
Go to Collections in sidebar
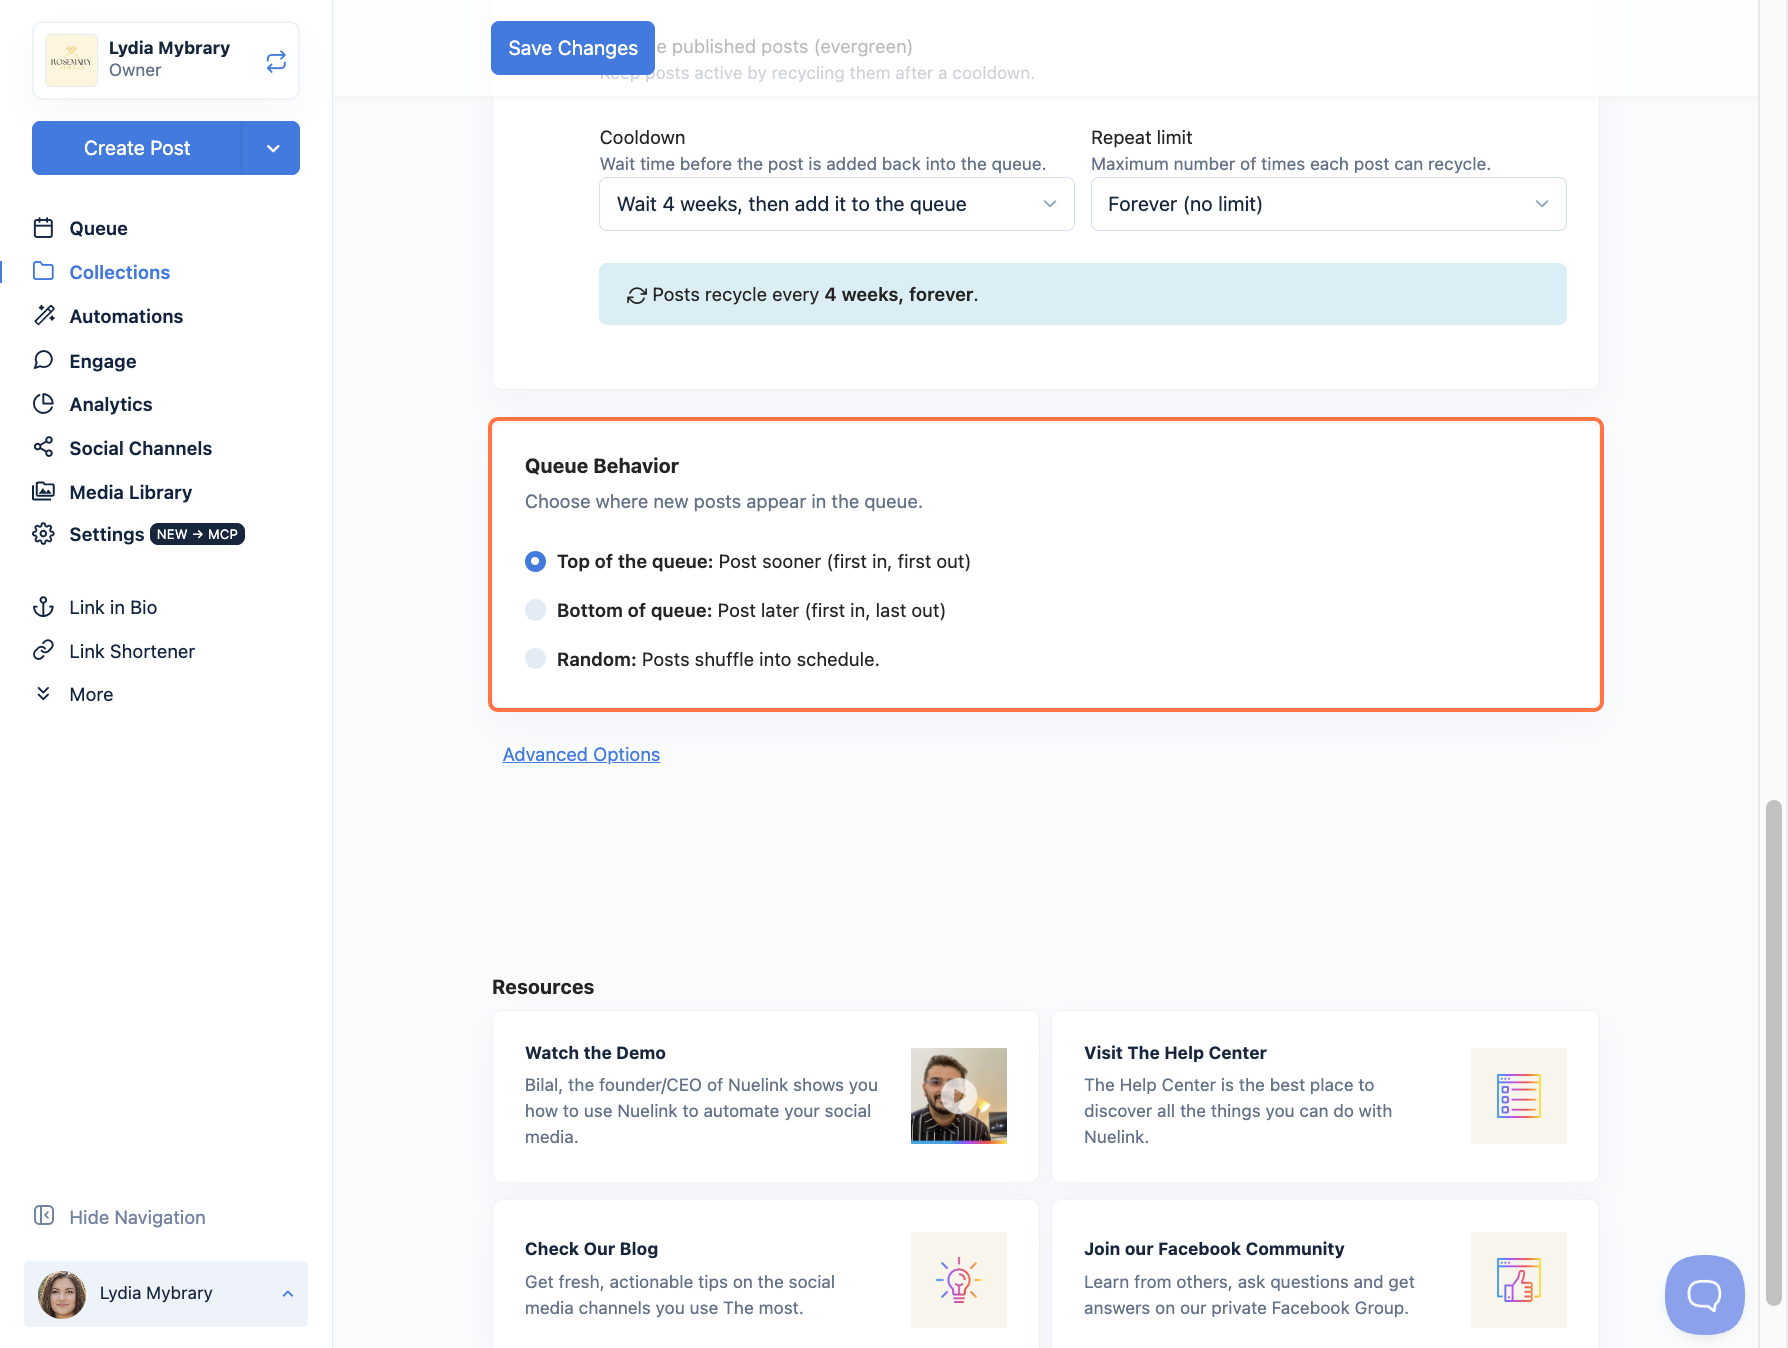[x=119, y=272]
